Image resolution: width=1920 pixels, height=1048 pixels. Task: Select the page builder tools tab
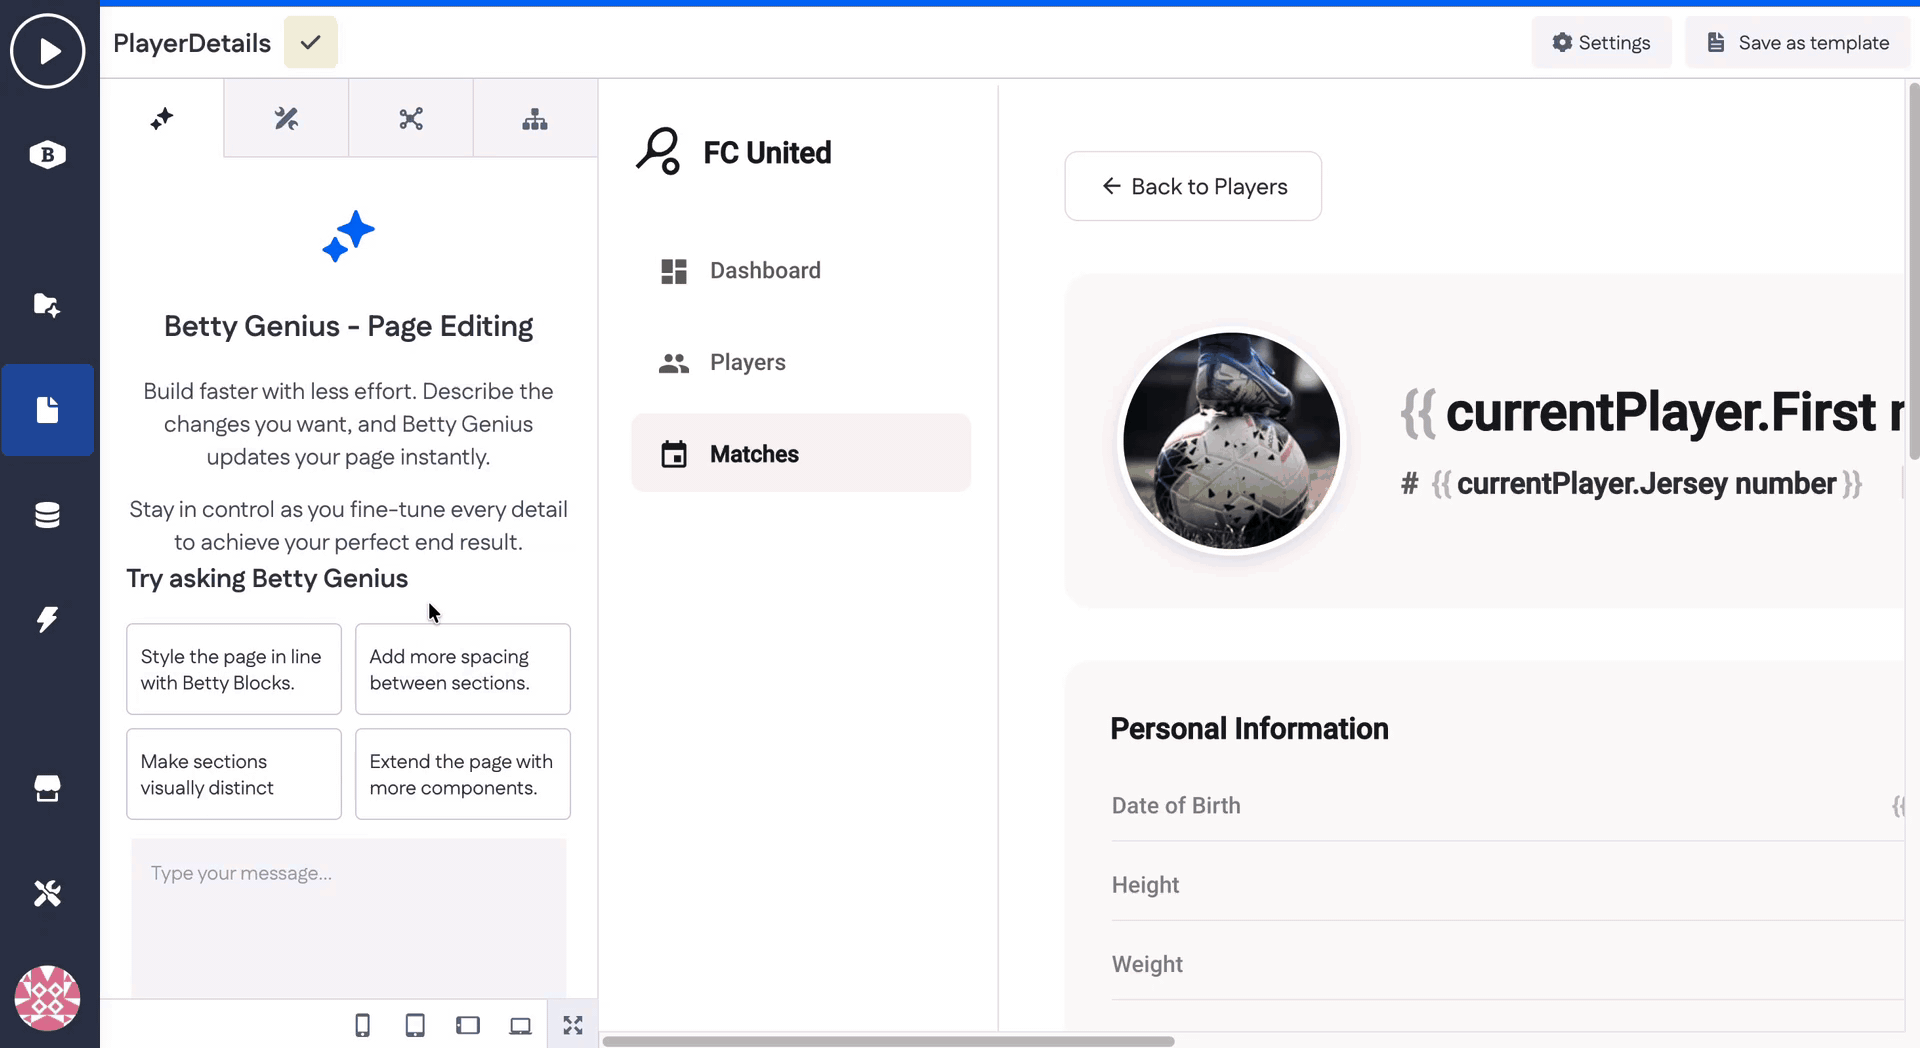(x=286, y=118)
